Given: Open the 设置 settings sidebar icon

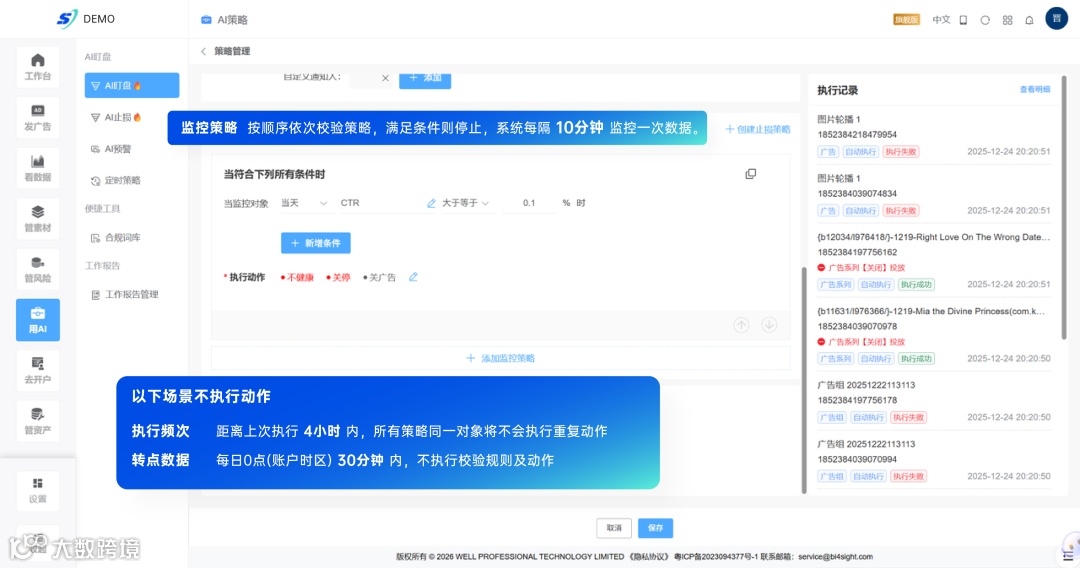Looking at the screenshot, I should pyautogui.click(x=38, y=490).
